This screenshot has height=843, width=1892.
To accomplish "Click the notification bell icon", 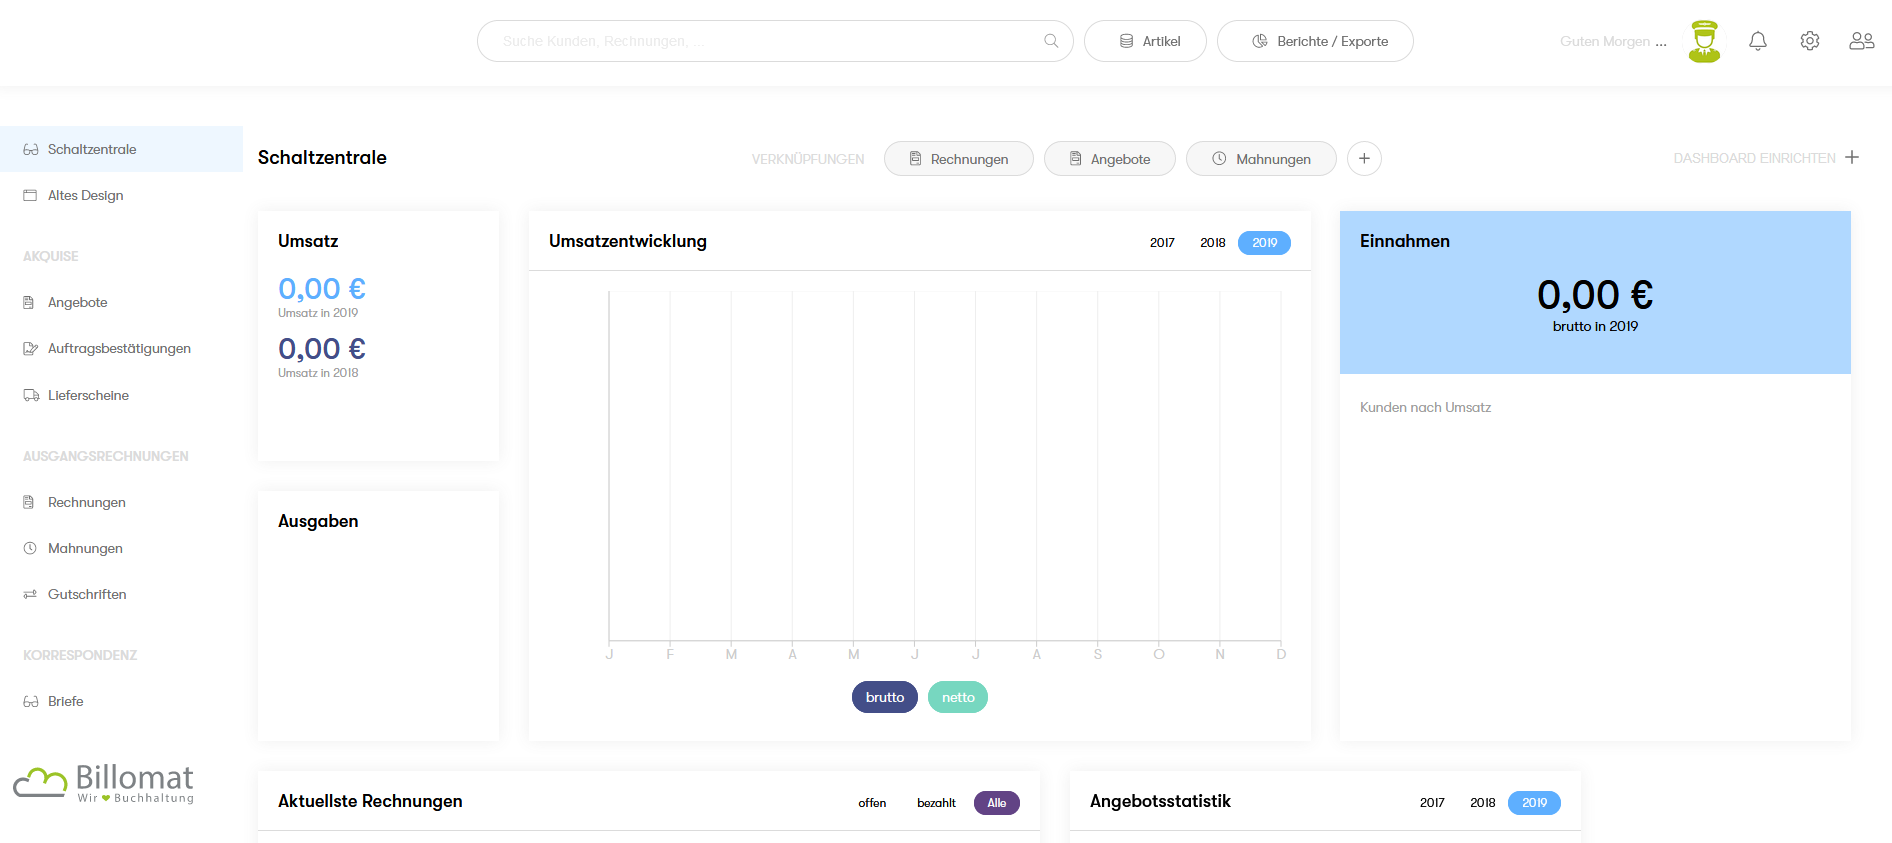I will click(x=1758, y=41).
